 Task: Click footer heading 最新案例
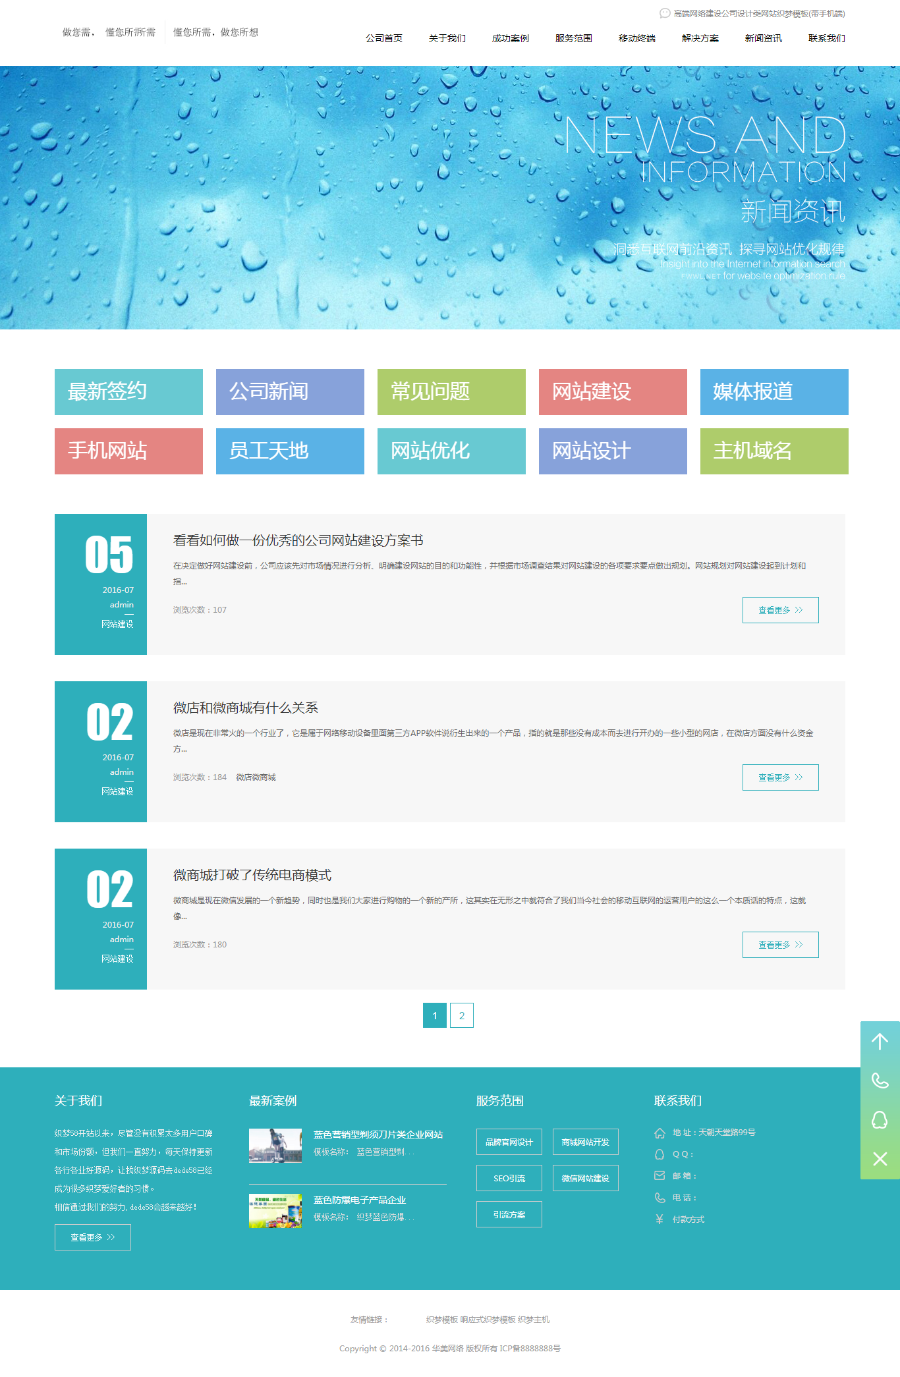(x=273, y=1101)
